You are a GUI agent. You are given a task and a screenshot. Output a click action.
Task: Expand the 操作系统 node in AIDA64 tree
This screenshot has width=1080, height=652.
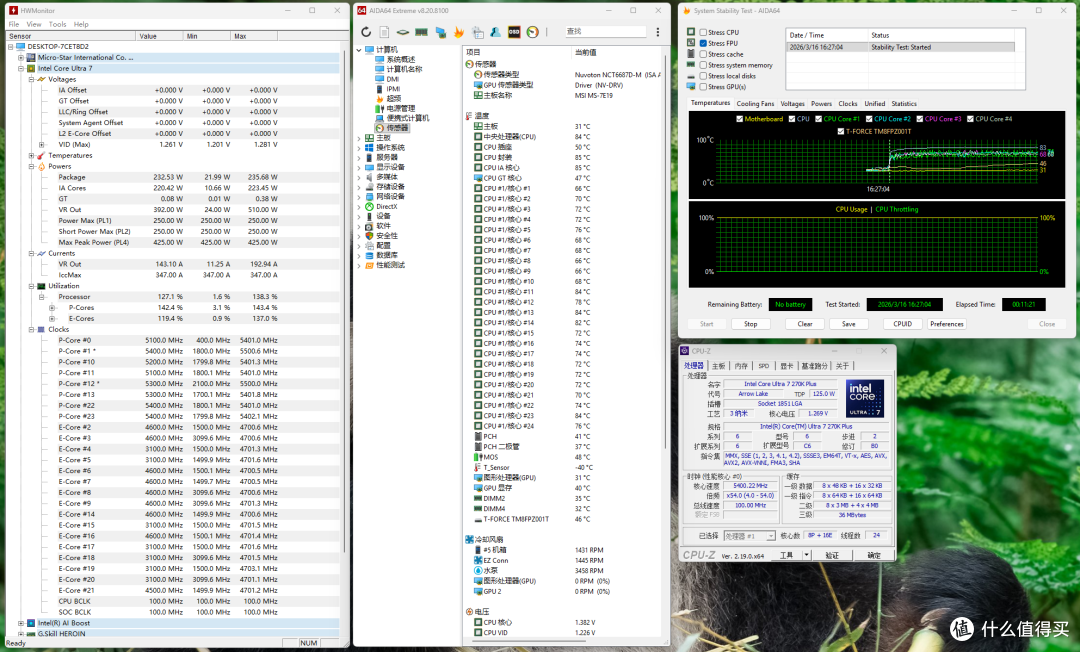pyautogui.click(x=359, y=148)
